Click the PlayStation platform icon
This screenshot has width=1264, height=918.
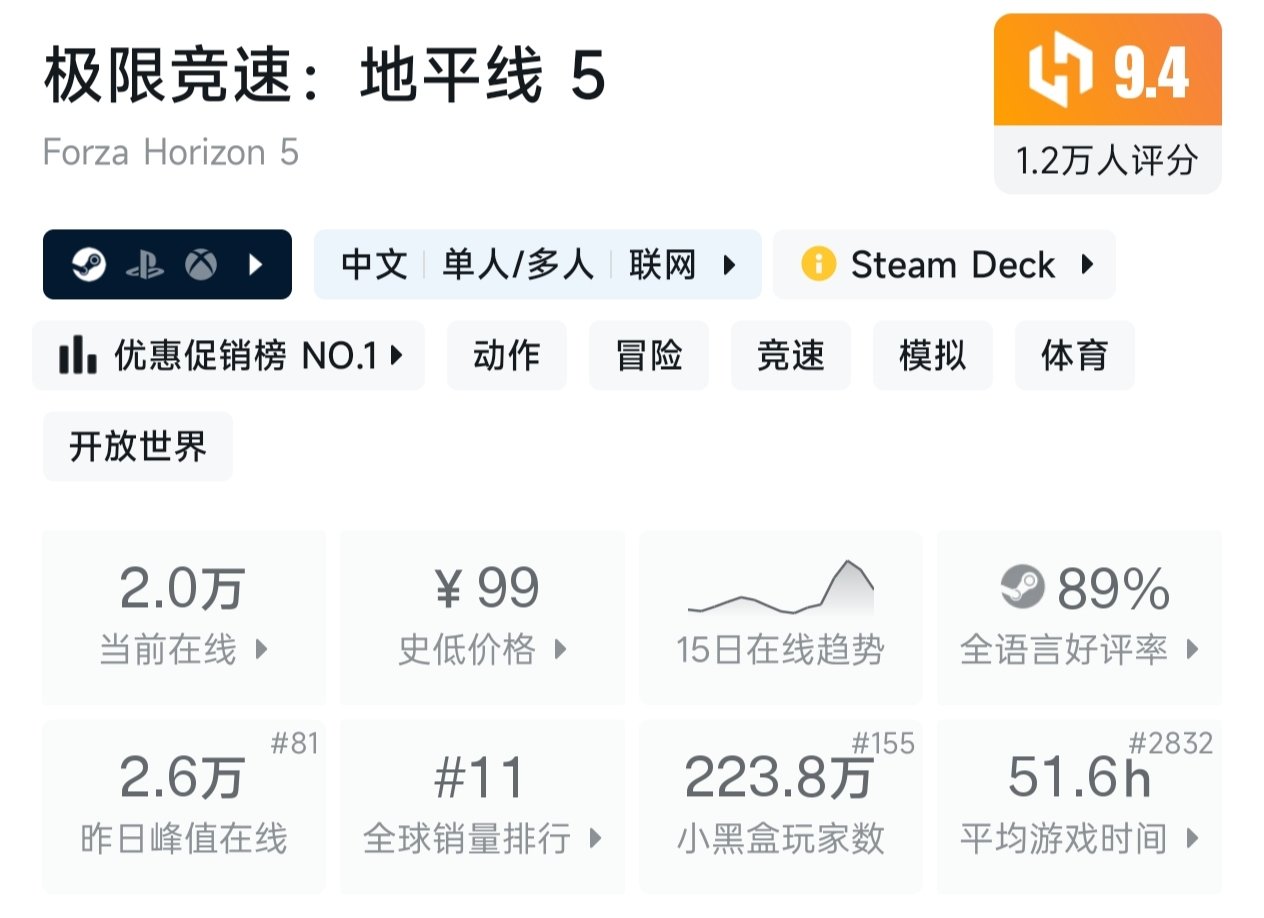pos(145,265)
